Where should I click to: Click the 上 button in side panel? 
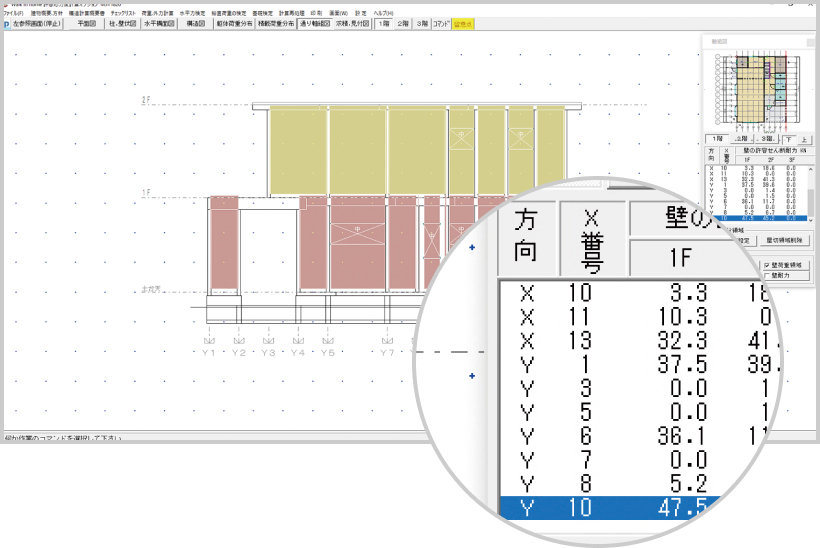[x=804, y=140]
